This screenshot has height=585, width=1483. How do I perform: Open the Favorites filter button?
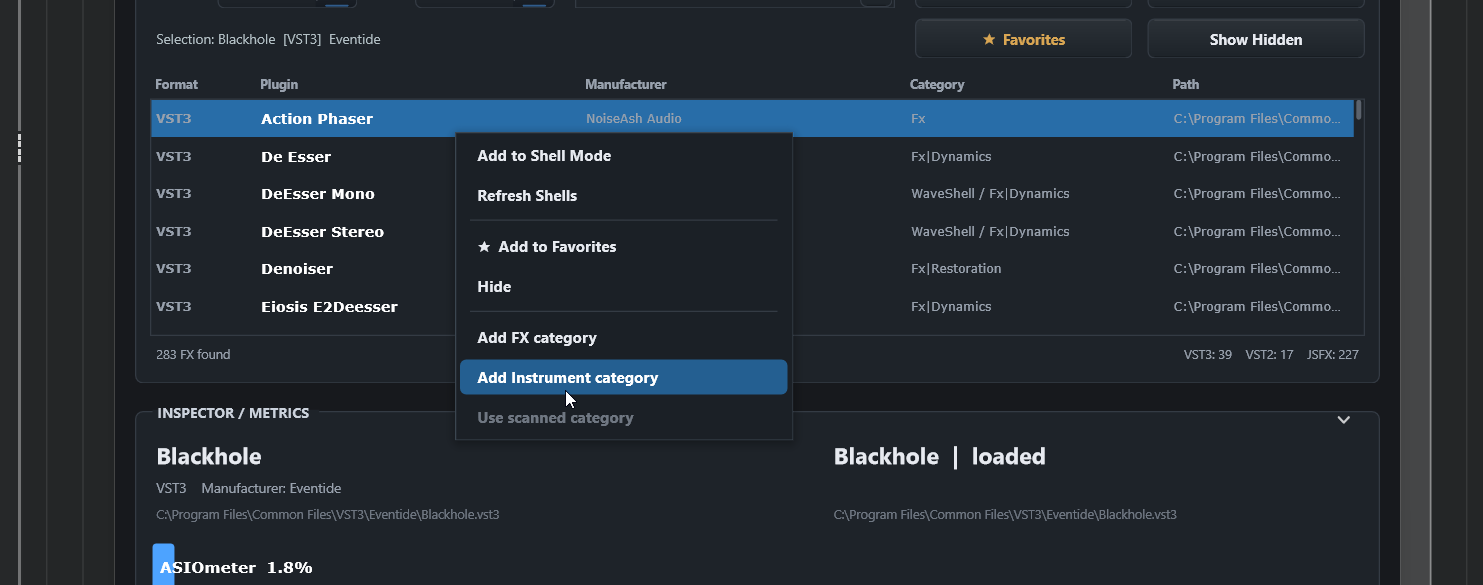tap(1023, 40)
